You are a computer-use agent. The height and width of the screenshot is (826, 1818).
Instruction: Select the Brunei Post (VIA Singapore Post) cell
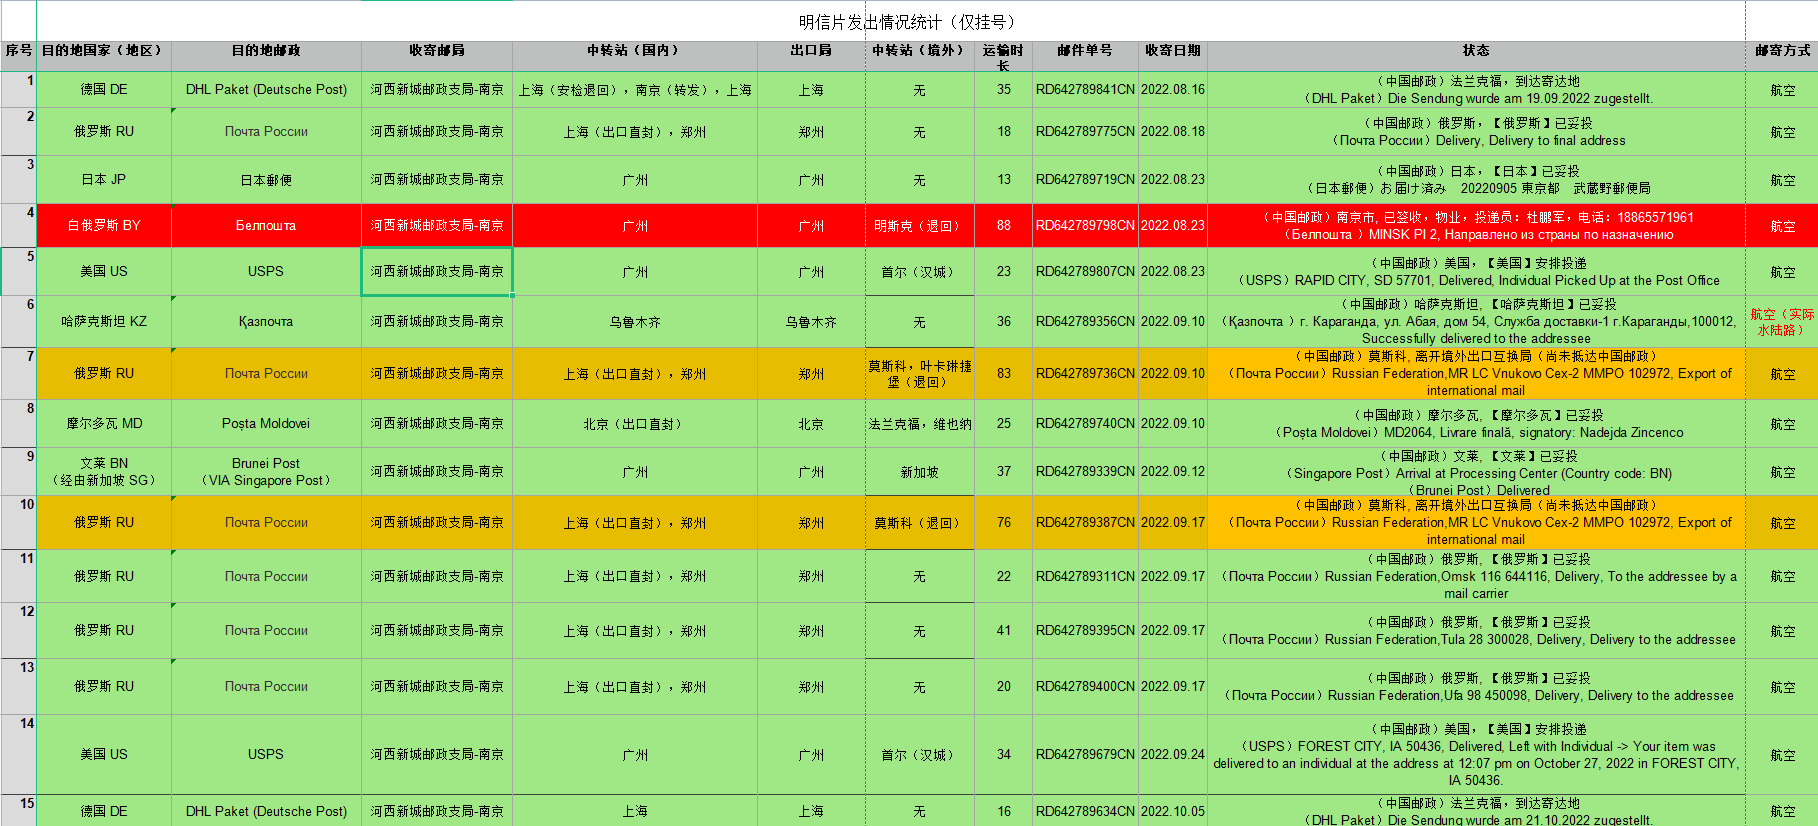coord(266,472)
